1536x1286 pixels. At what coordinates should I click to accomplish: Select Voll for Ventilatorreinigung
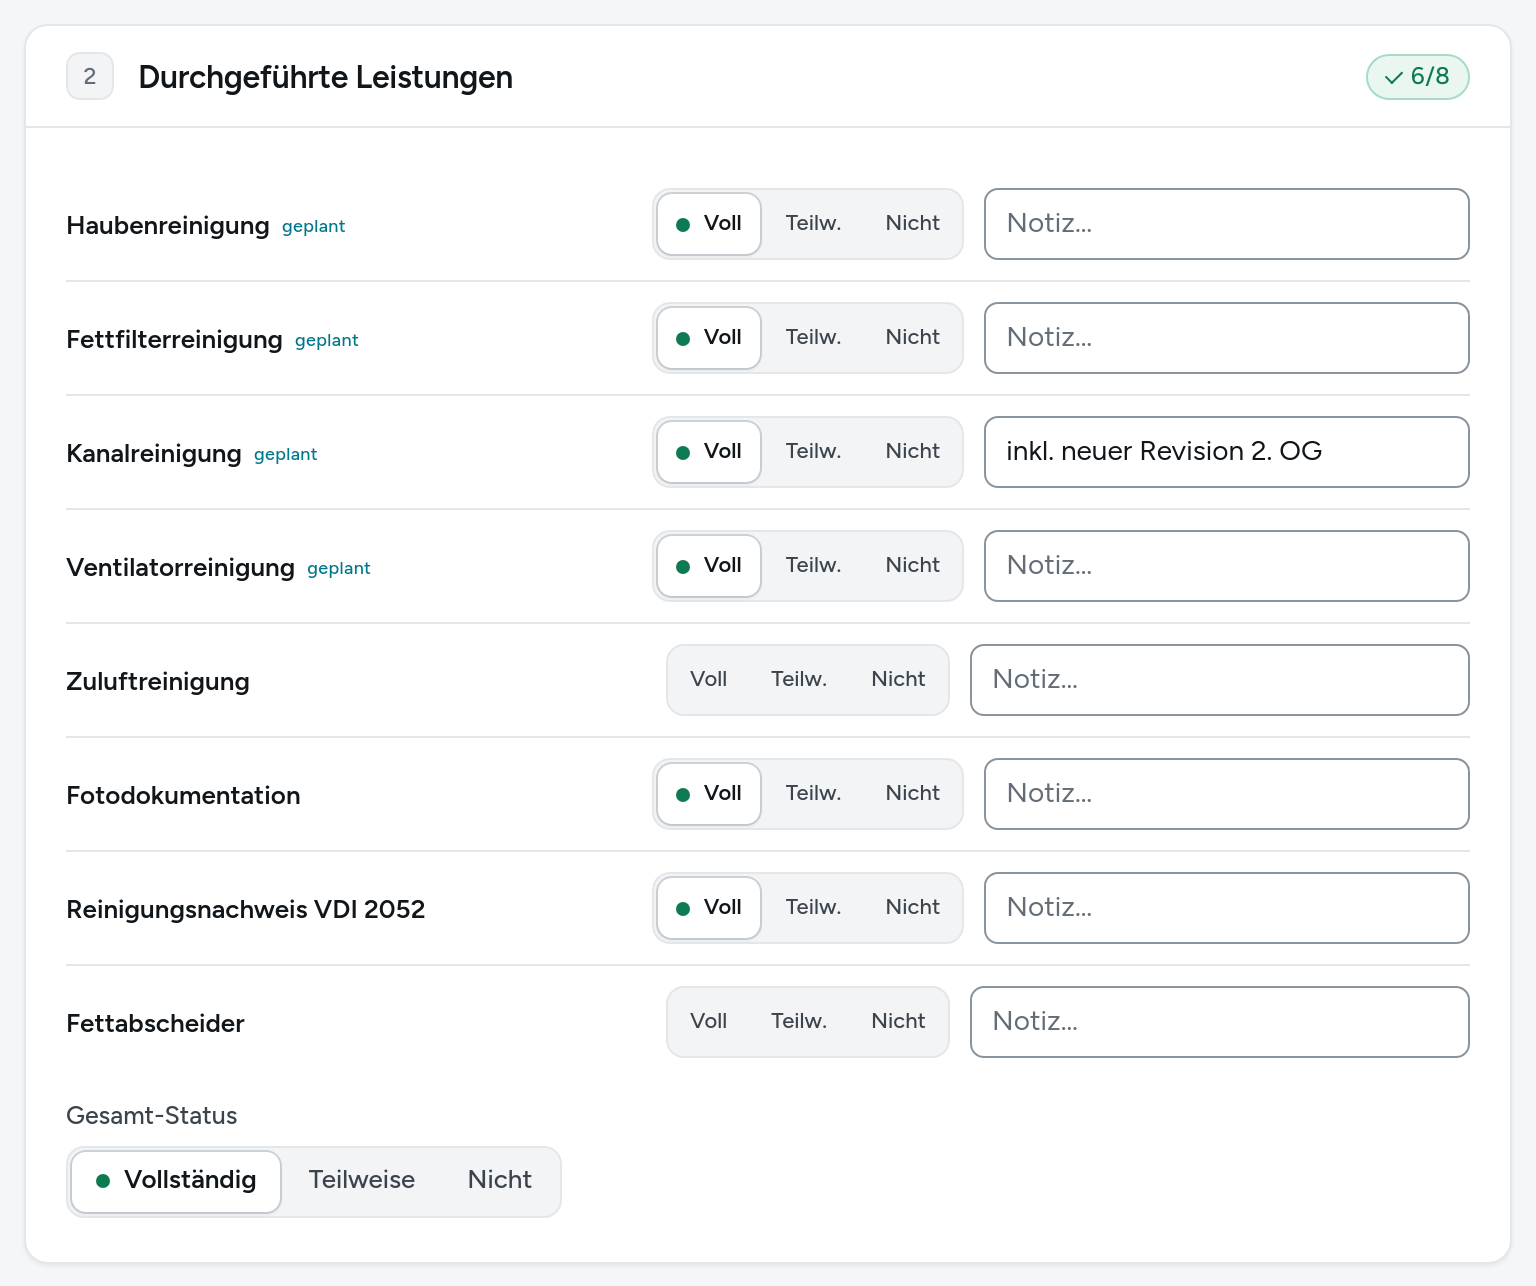coord(709,566)
